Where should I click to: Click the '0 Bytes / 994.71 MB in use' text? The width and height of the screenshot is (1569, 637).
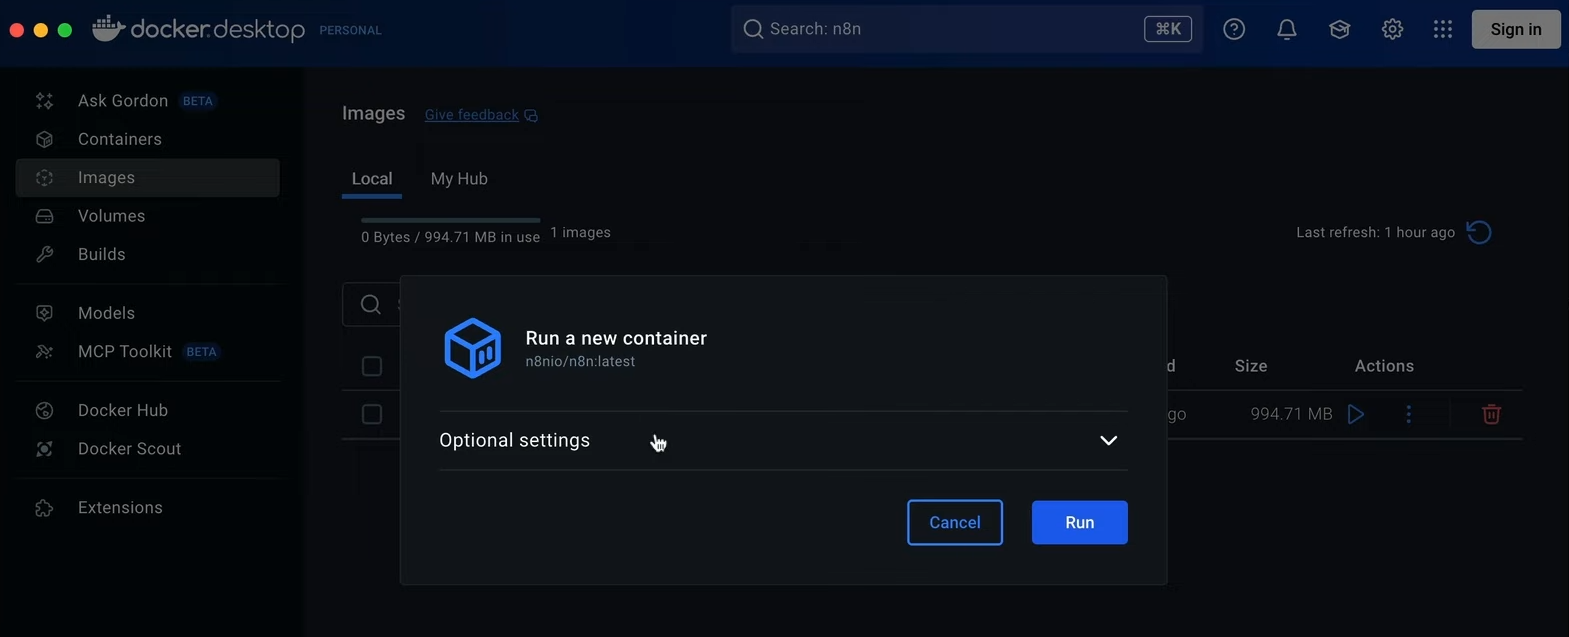point(450,237)
